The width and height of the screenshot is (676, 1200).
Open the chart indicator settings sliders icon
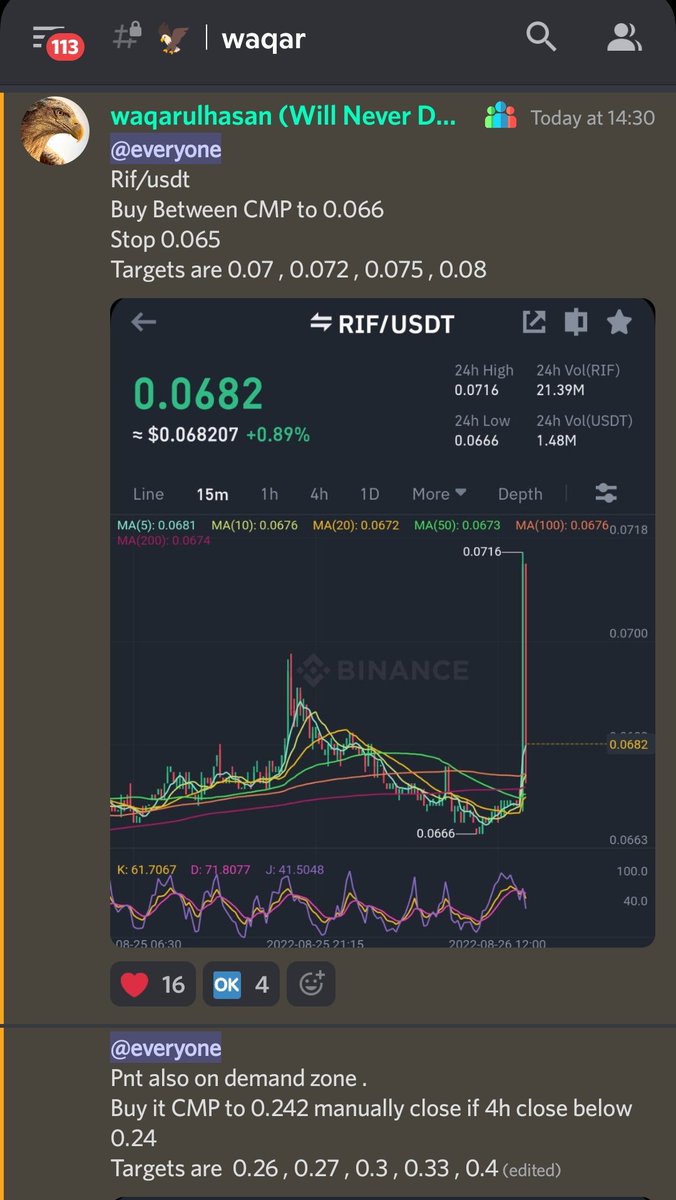606,493
